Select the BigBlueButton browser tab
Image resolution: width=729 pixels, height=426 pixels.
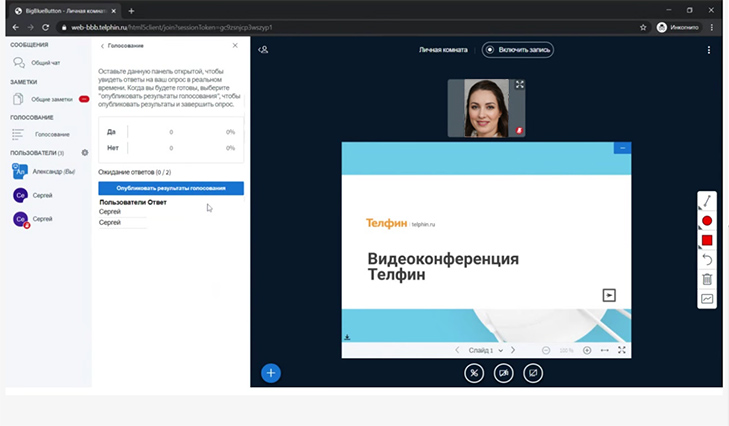[x=64, y=11]
